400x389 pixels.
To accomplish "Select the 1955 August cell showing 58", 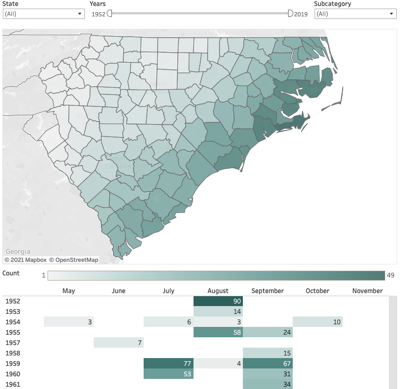I will 218,332.
